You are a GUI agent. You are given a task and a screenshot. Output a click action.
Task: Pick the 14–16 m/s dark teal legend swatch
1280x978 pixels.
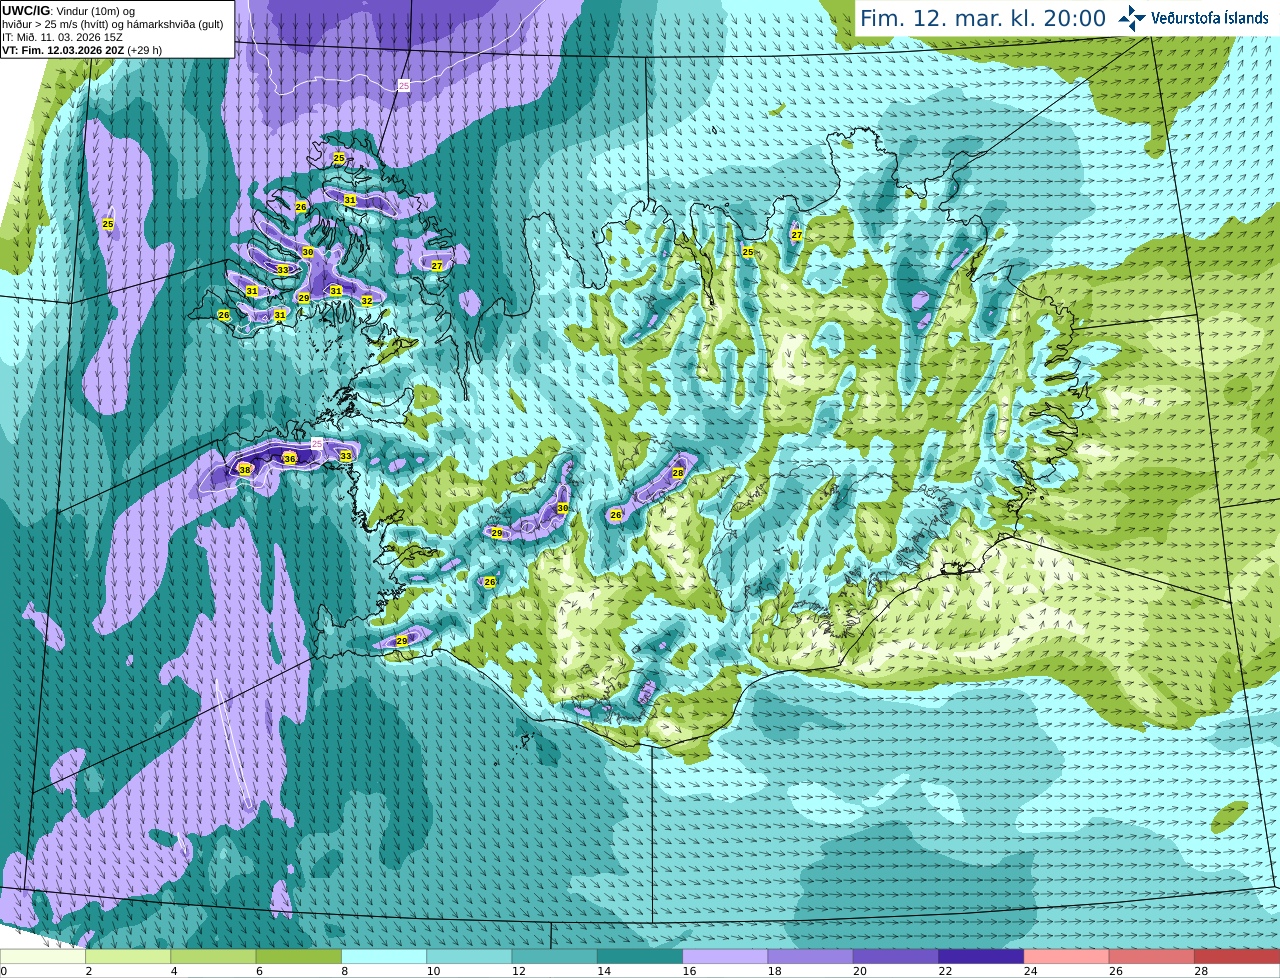(x=640, y=956)
